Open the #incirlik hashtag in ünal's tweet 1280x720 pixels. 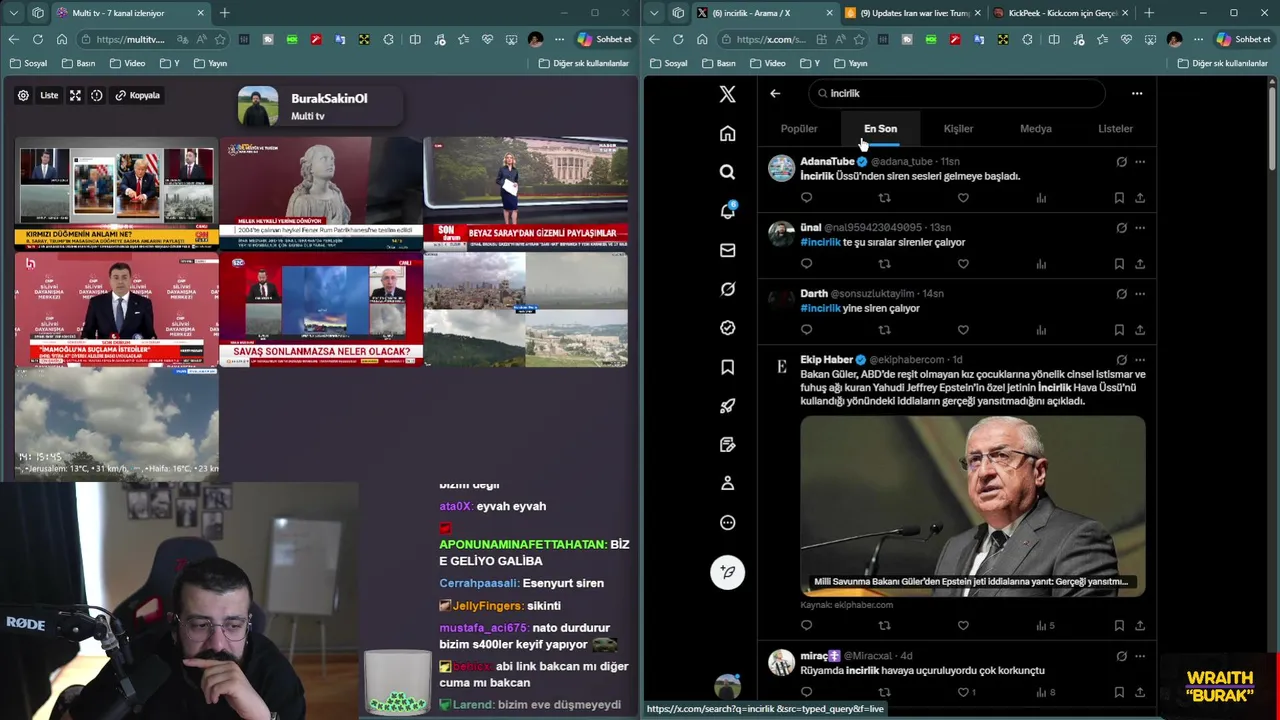click(820, 242)
